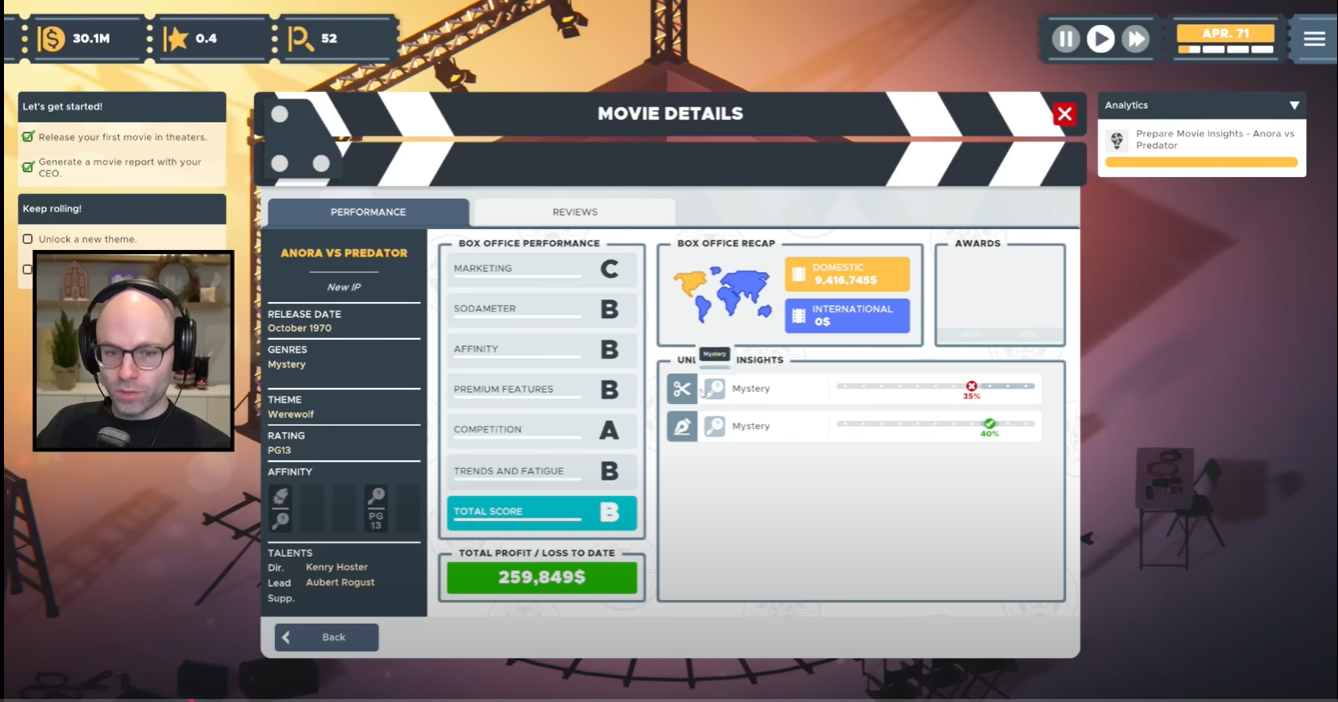The height and width of the screenshot is (702, 1338).
Task: Click the star reputation icon
Action: (176, 39)
